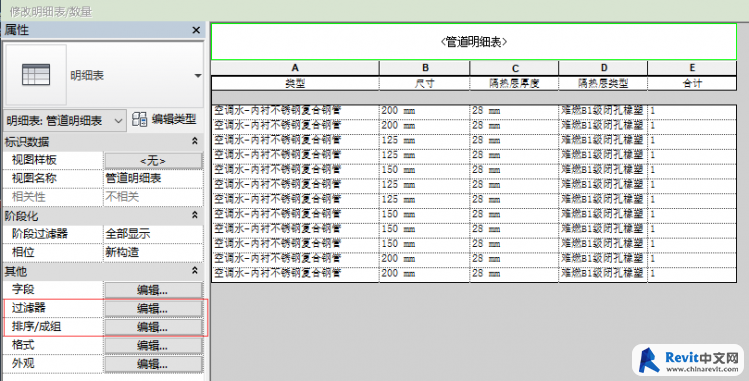Click the 类型 field header cell
This screenshot has width=749, height=381.
tap(295, 84)
